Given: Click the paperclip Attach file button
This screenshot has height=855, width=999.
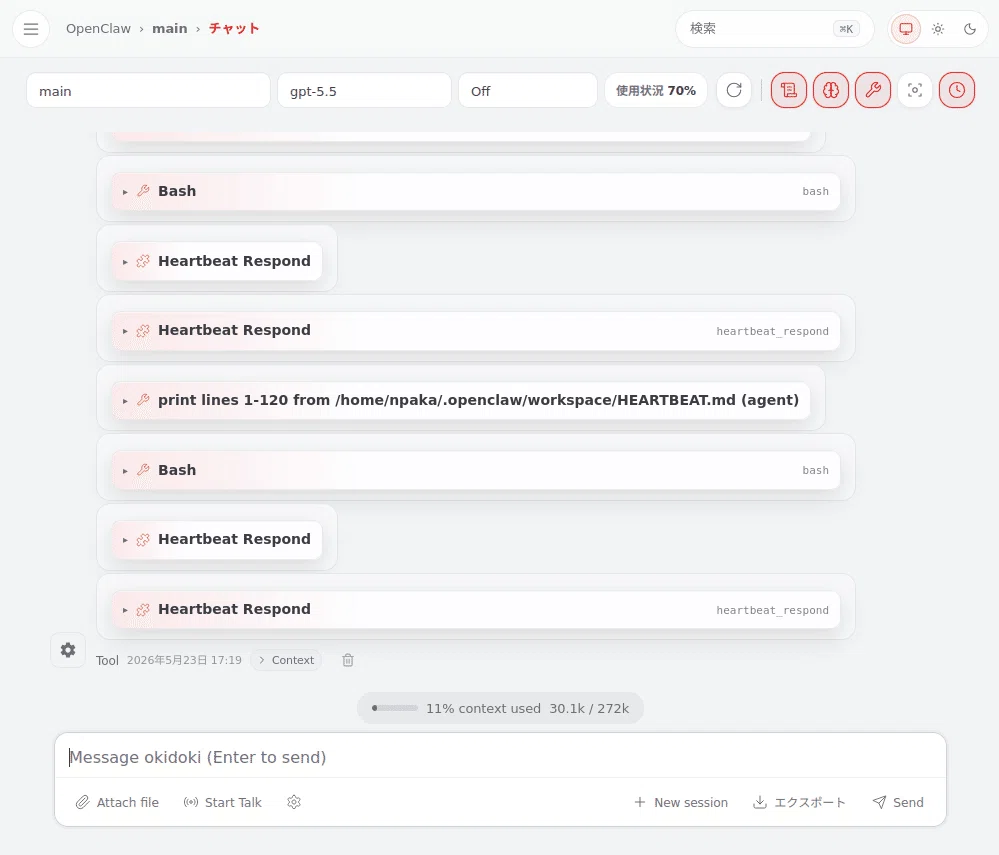Looking at the screenshot, I should pyautogui.click(x=117, y=802).
